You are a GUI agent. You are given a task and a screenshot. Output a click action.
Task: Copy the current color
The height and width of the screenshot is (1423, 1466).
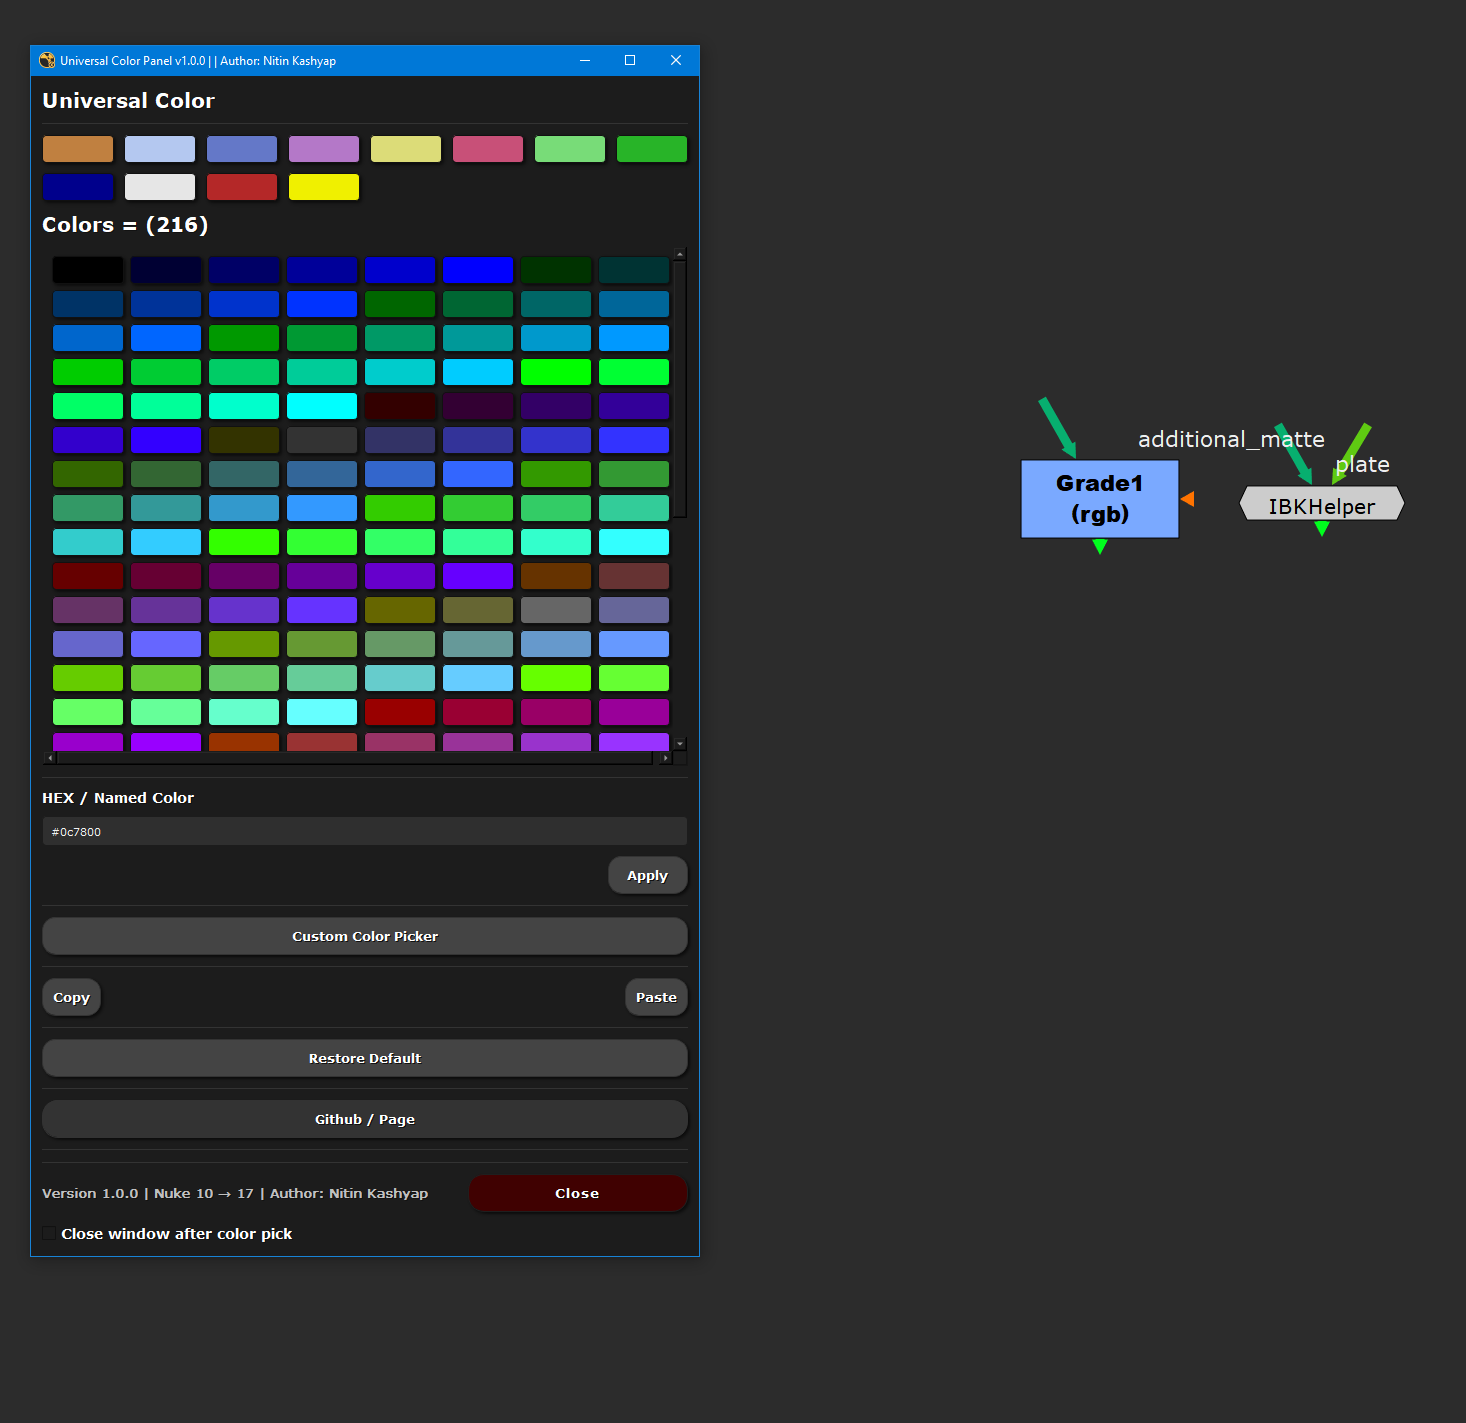pyautogui.click(x=71, y=997)
